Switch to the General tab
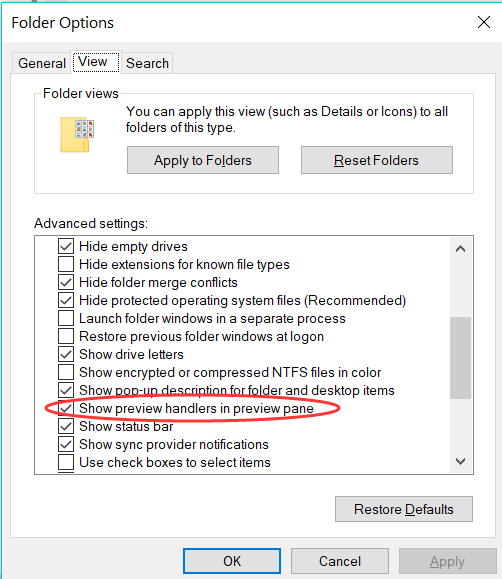The image size is (502, 579). 42,63
